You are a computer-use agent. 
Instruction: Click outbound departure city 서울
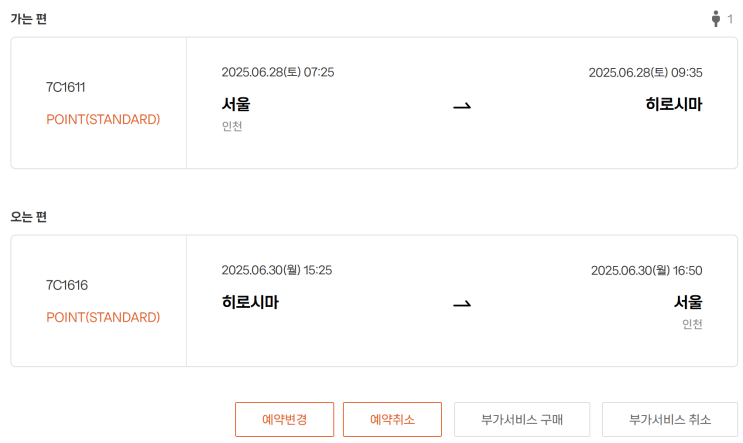point(236,104)
